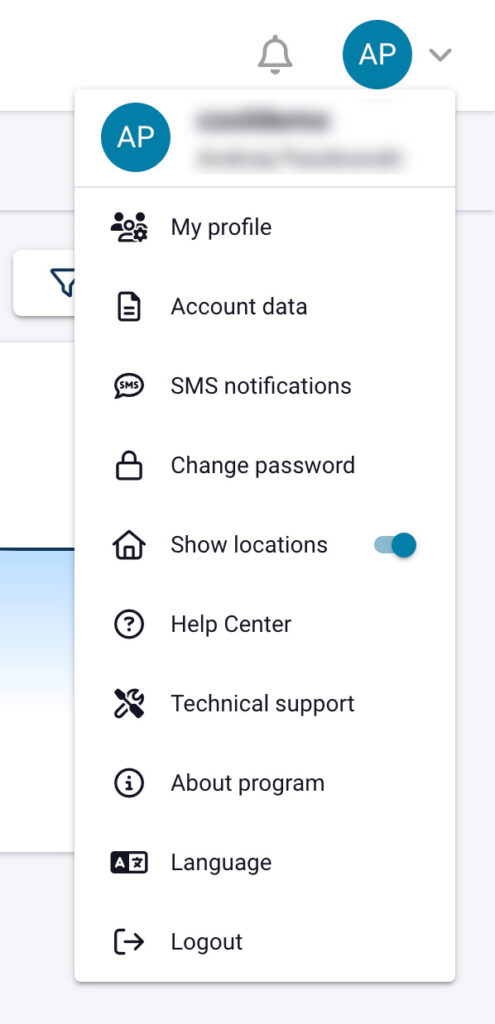495x1024 pixels.
Task: Open the Help Center
Action: pyautogui.click(x=264, y=624)
